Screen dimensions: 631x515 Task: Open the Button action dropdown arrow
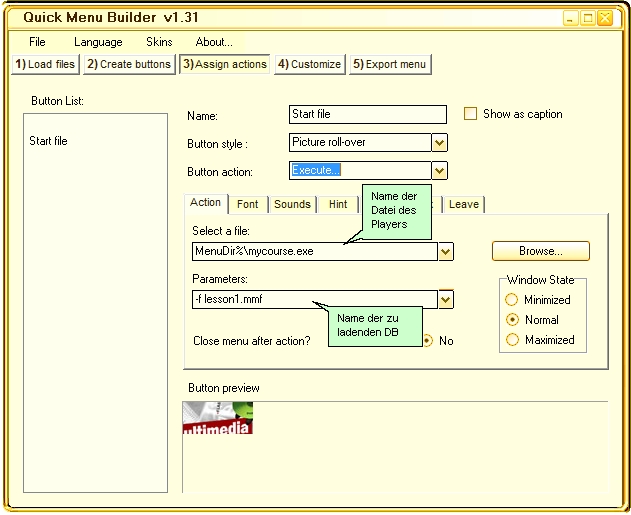pyautogui.click(x=439, y=171)
